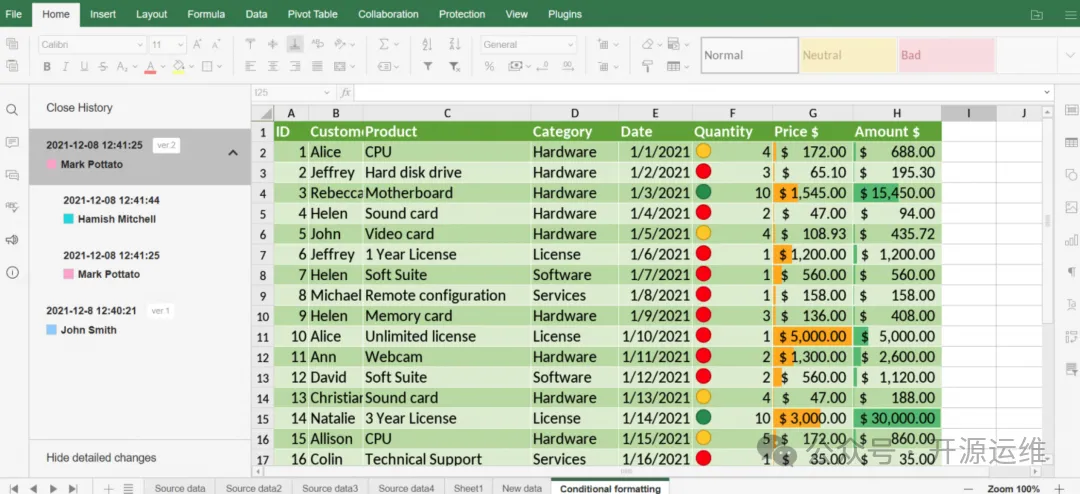Screen dimensions: 1080x494
Task: Click Hide detailed changes
Action: pos(101,457)
